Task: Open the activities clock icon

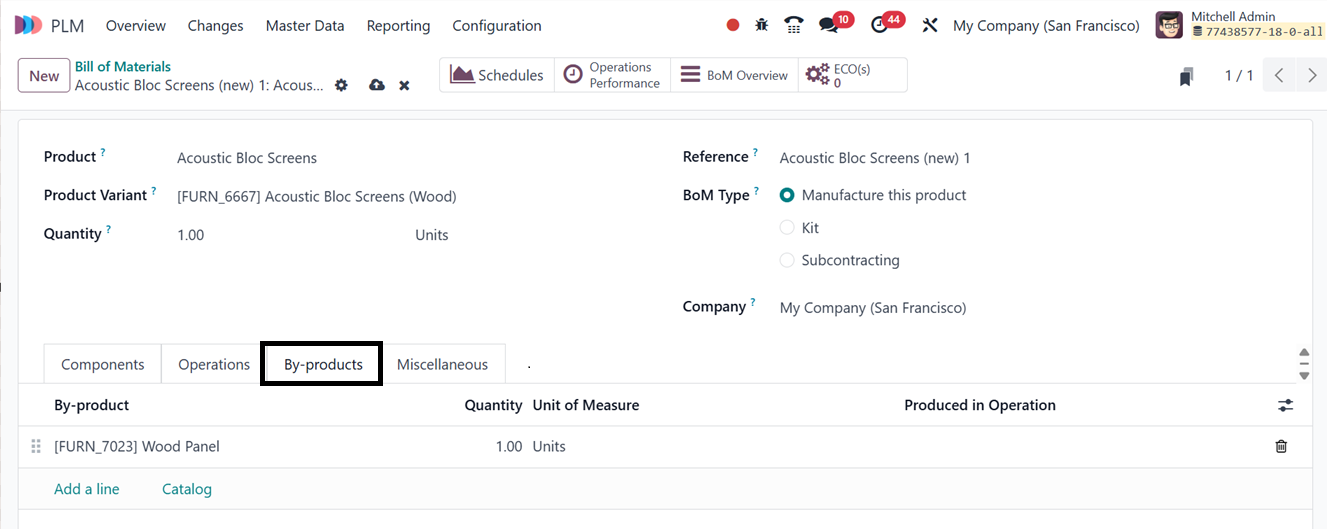Action: tap(880, 25)
